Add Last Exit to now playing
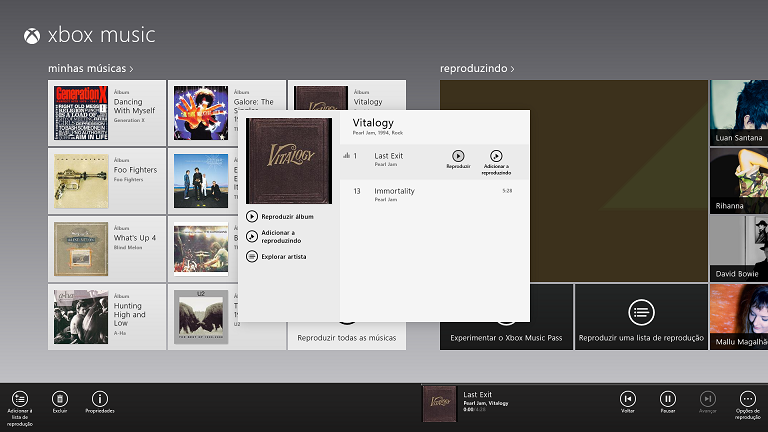The width and height of the screenshot is (768, 432). [x=496, y=156]
